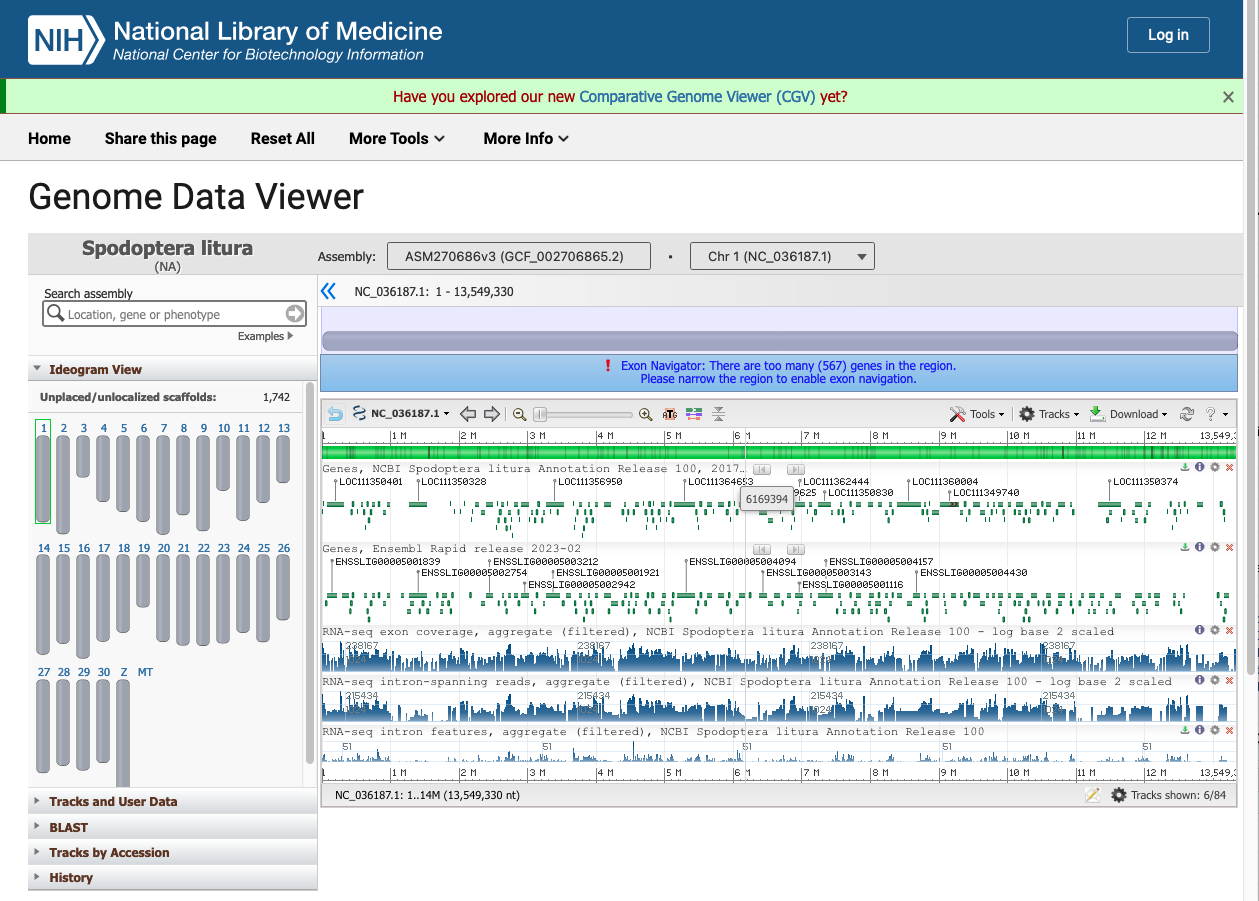Viewport: 1259px width, 901px height.
Task: Click the zoom in magnifier icon
Action: (x=646, y=414)
